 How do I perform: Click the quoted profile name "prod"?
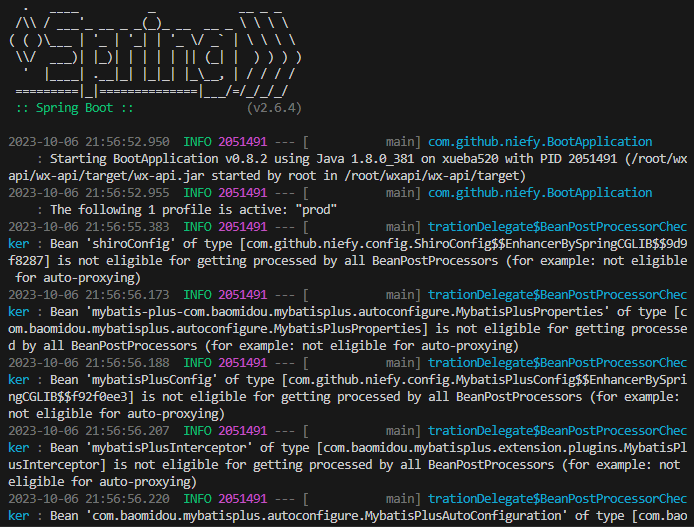tap(316, 210)
